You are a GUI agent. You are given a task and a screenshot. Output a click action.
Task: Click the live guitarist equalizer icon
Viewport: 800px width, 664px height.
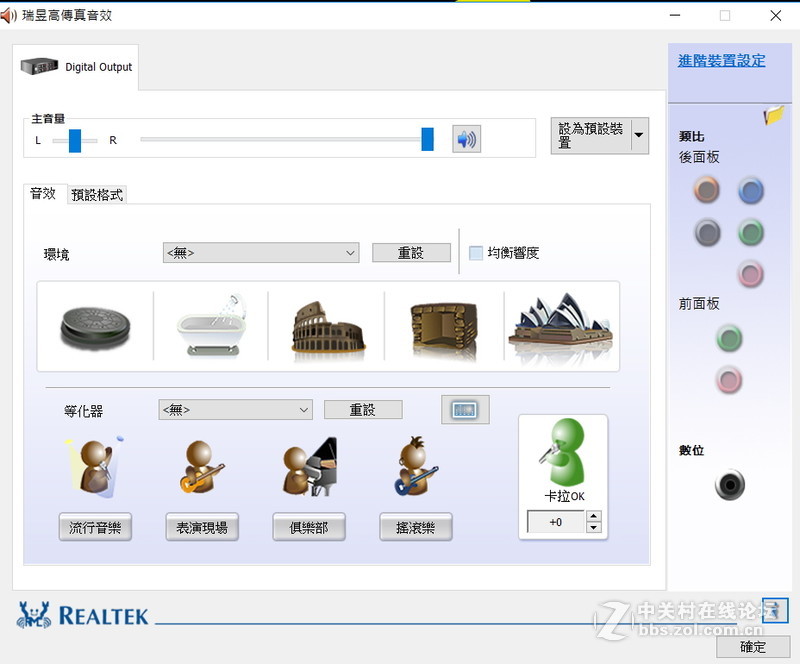pos(202,467)
